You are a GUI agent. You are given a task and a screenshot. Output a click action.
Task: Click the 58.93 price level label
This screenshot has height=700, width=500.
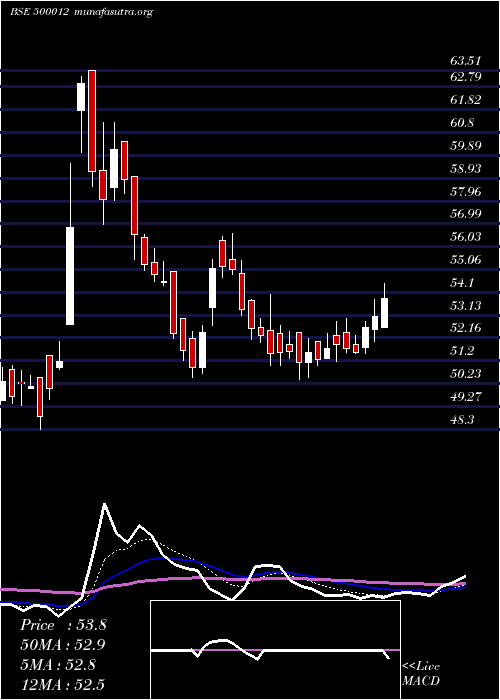click(x=466, y=169)
